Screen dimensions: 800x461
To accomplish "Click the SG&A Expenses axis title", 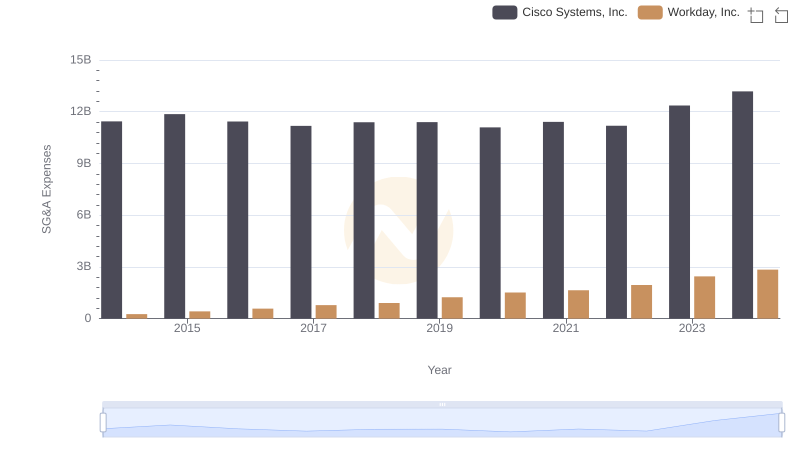I will [46, 189].
